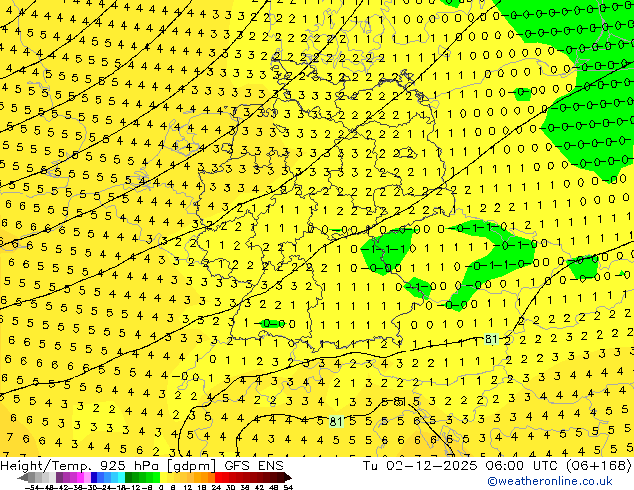Click the "Tu 02-12-2025 06:00 UTC (06+168)" forecast time label
This screenshot has width=634, height=490.
[497, 465]
